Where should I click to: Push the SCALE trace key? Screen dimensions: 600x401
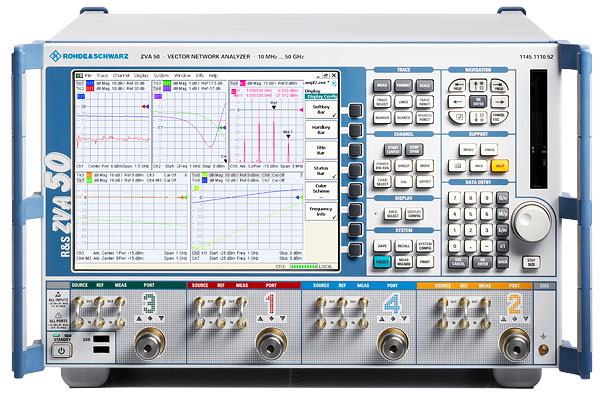(424, 85)
